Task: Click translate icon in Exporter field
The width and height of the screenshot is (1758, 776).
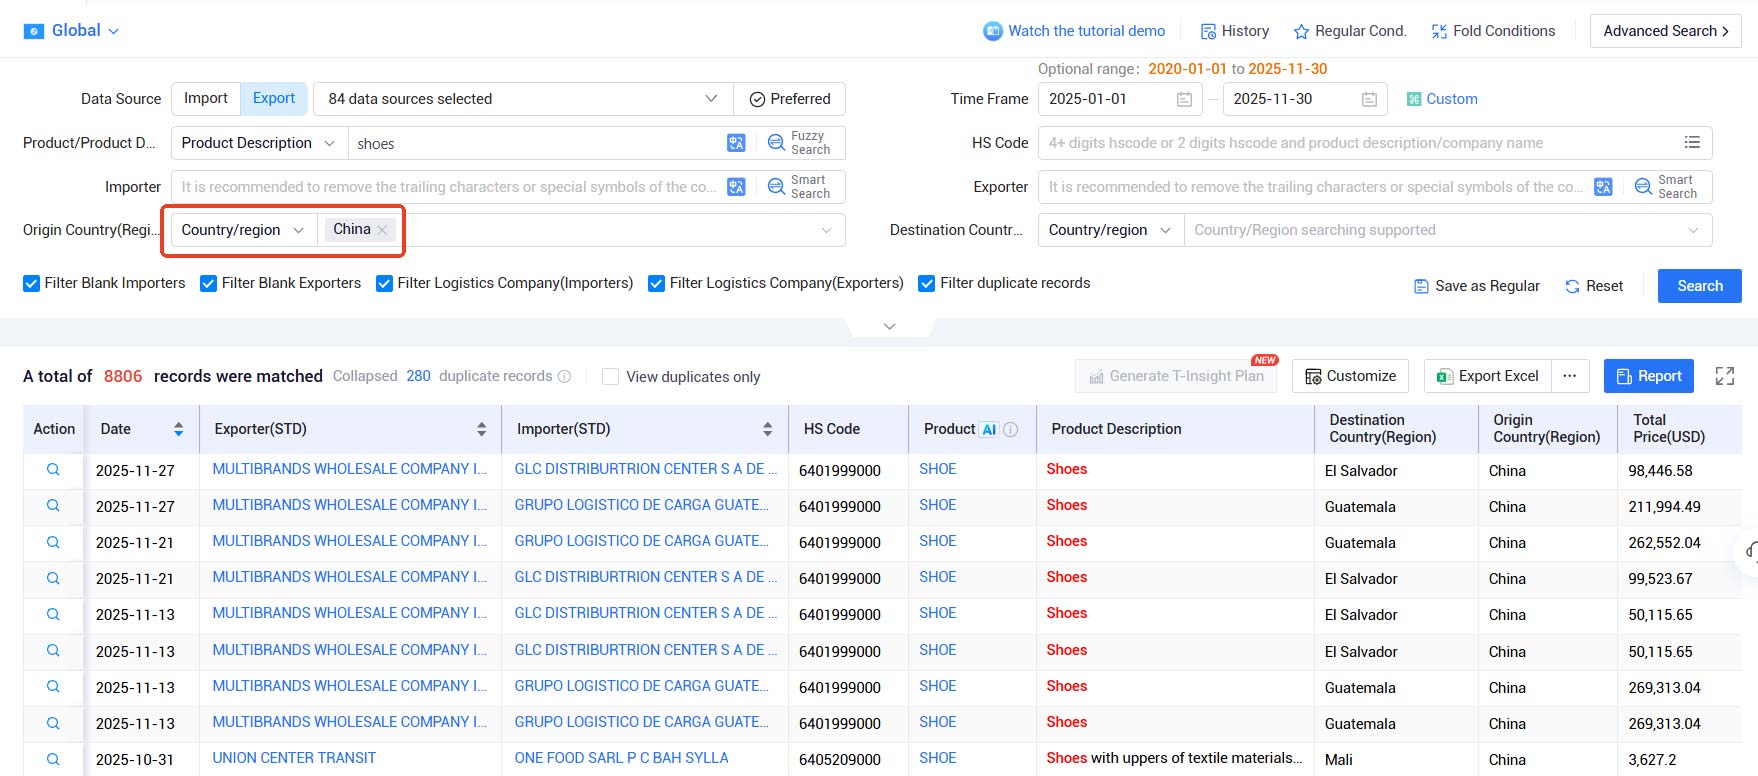Action: point(1603,187)
